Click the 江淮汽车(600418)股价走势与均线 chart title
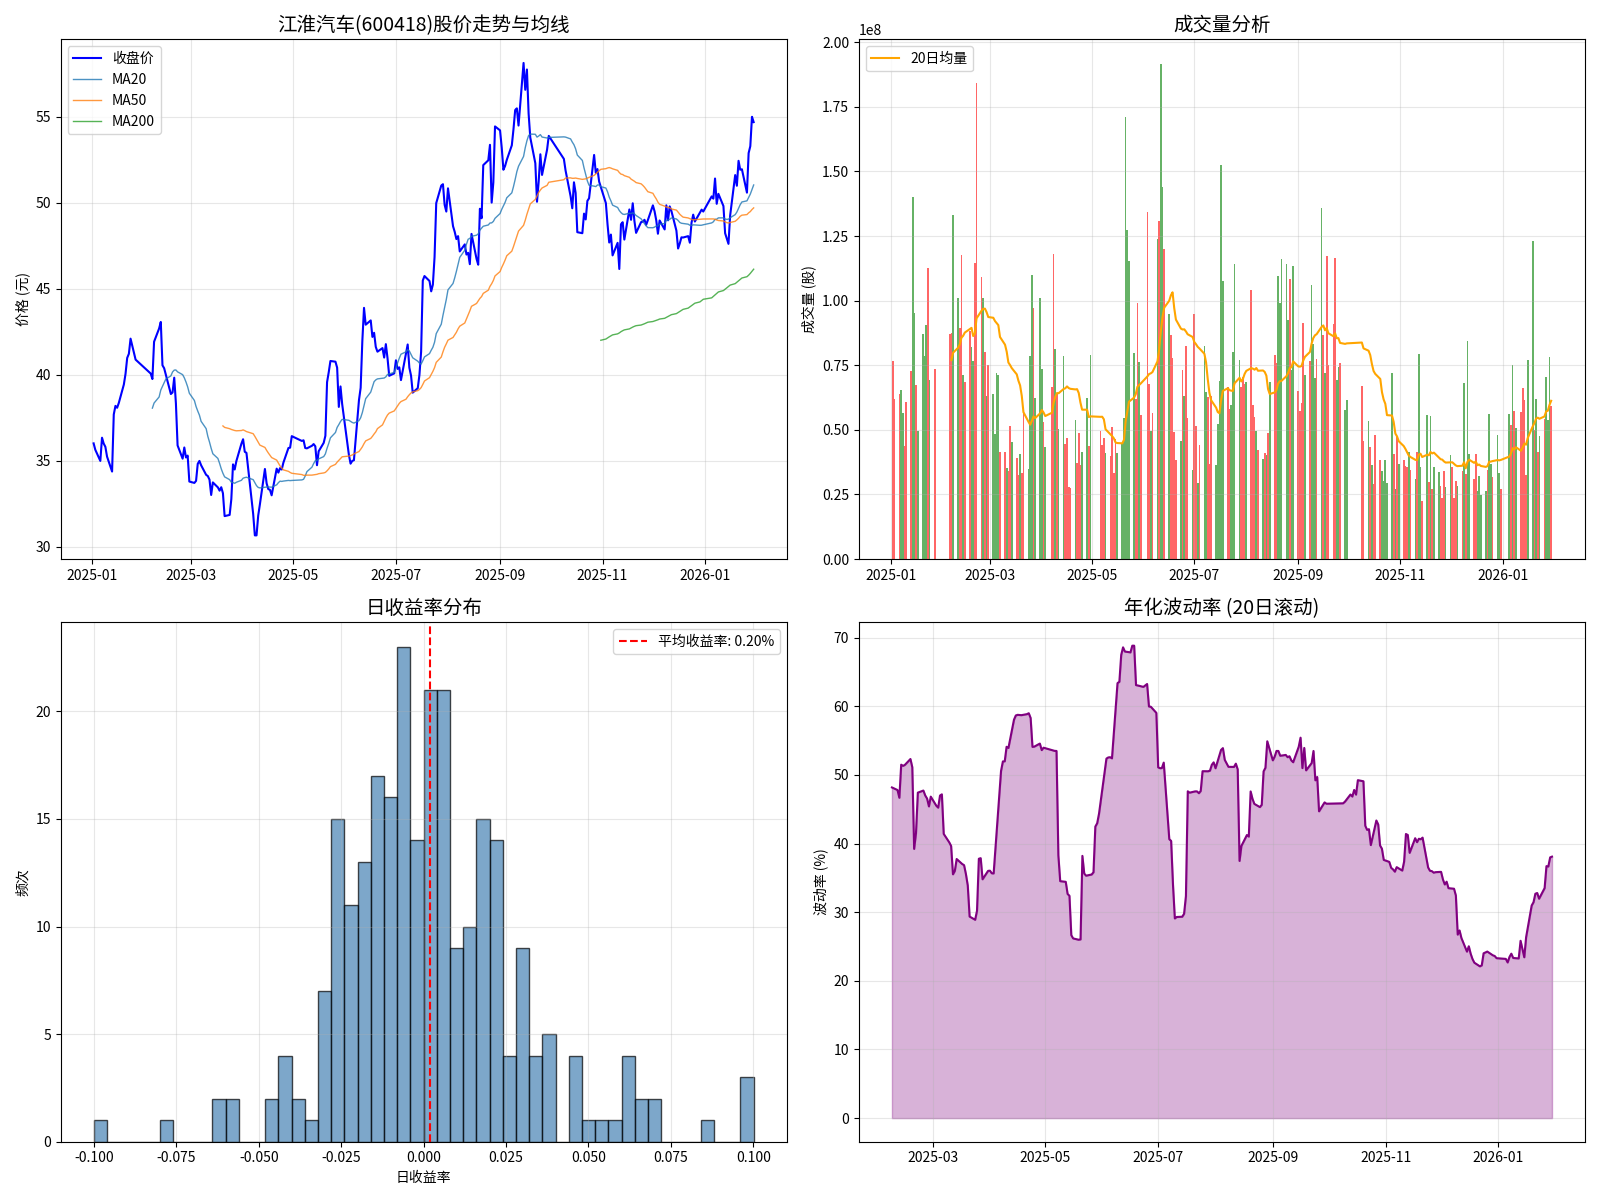 424,24
